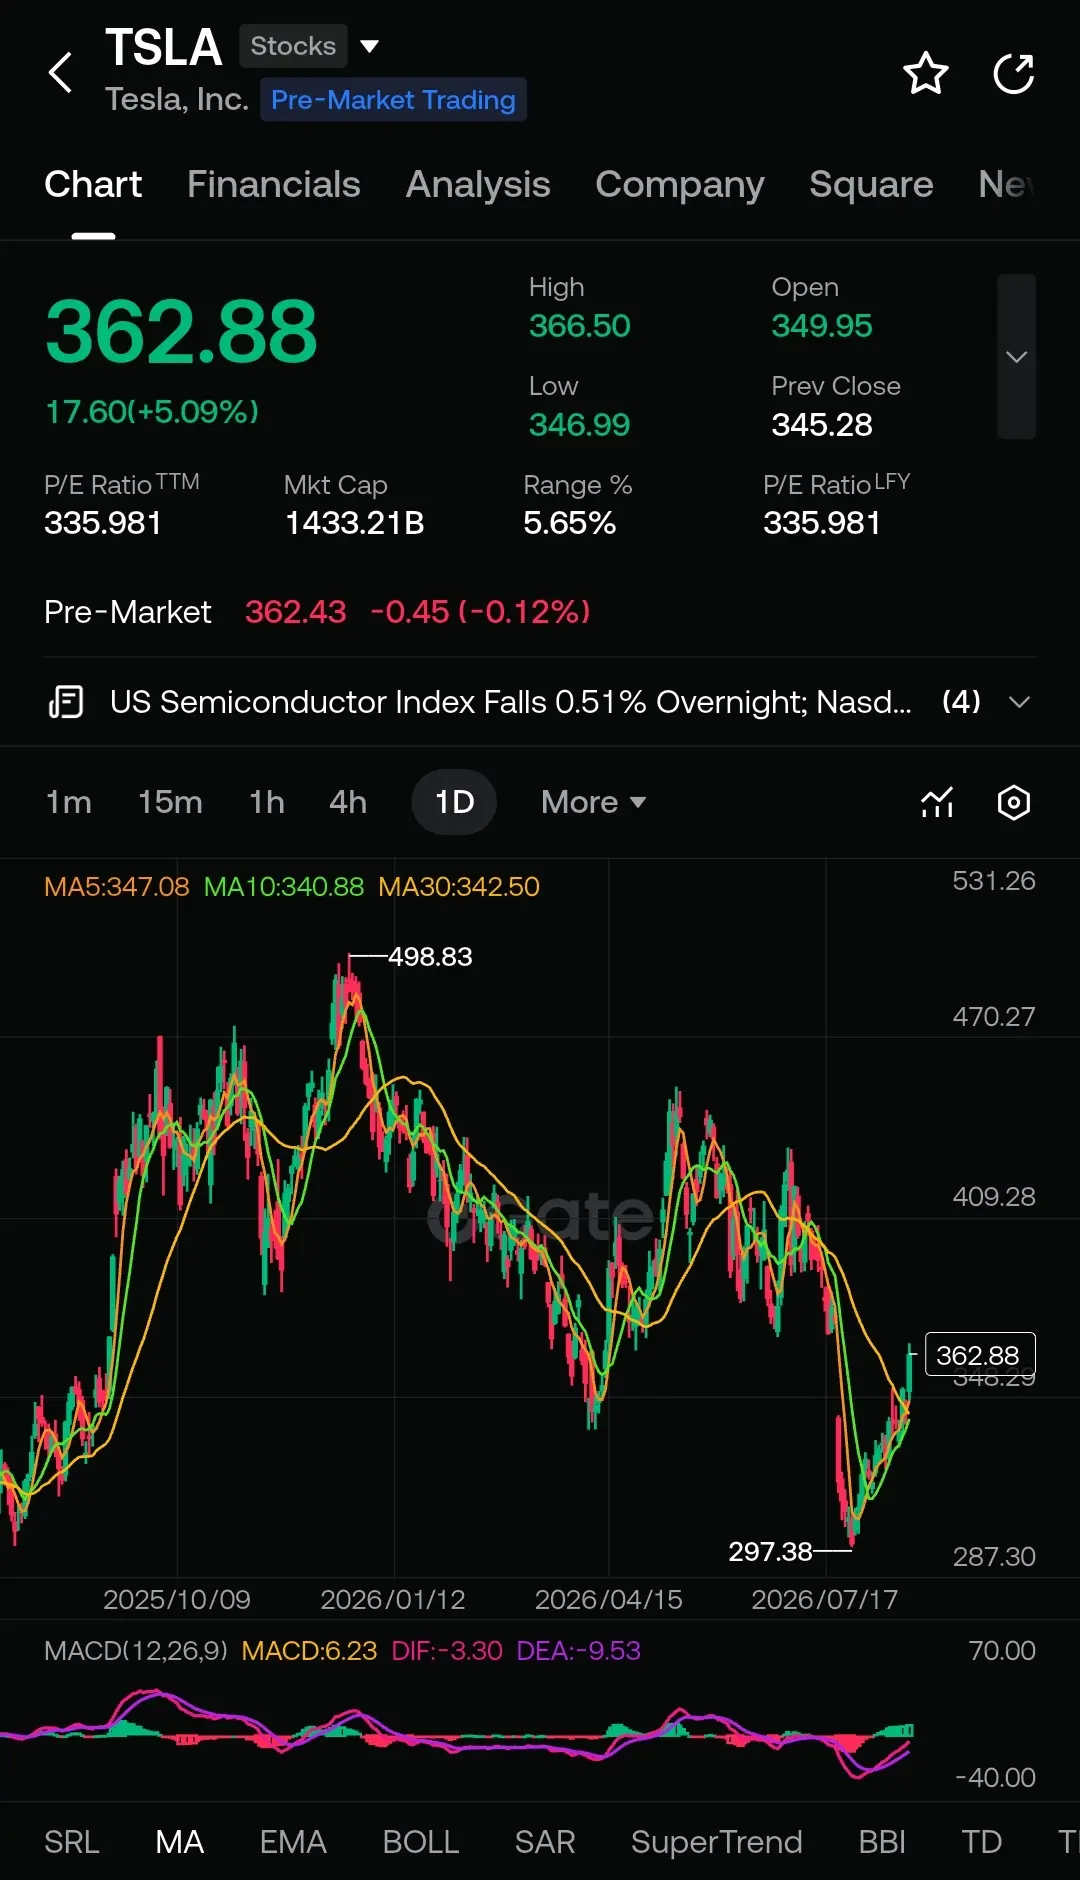1080x1880 pixels.
Task: Select the MA indicator
Action: coord(180,1842)
